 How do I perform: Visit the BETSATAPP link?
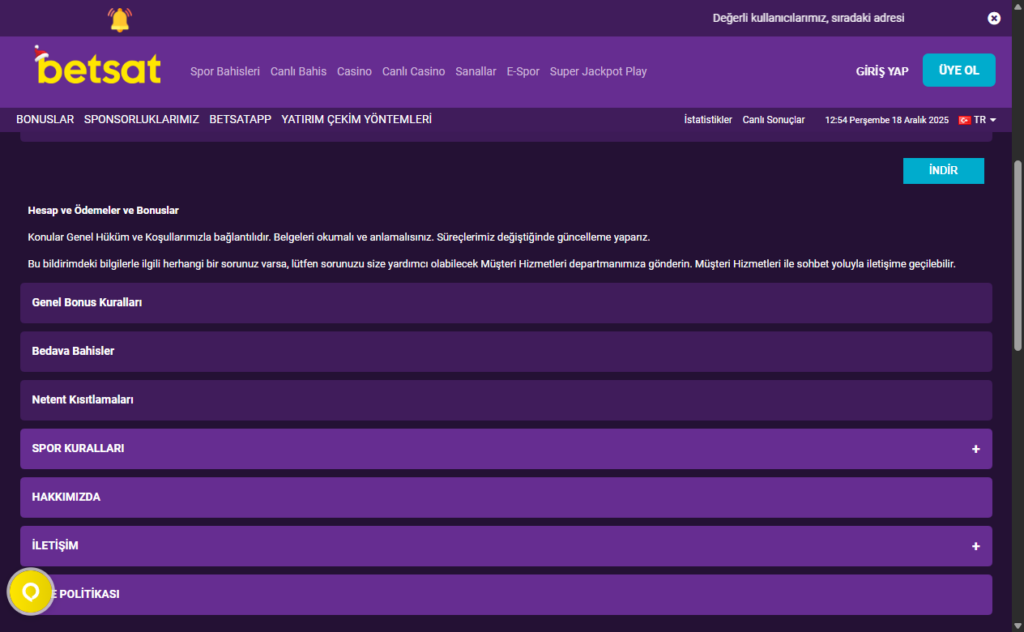tap(240, 119)
